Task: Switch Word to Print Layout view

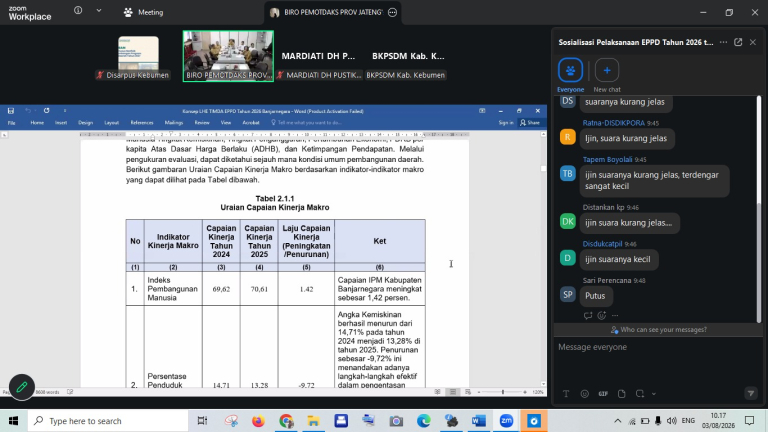Action: tap(453, 392)
